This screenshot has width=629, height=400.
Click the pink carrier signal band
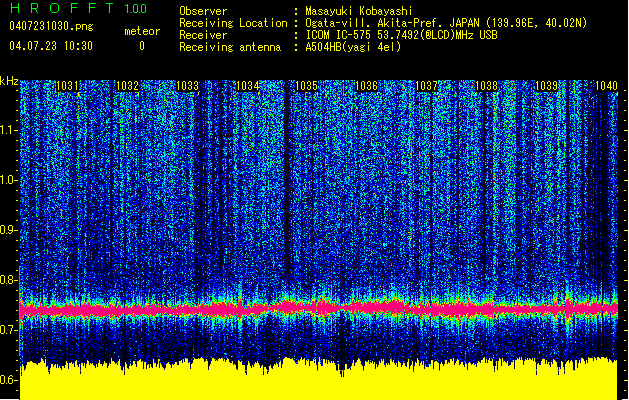click(320, 310)
